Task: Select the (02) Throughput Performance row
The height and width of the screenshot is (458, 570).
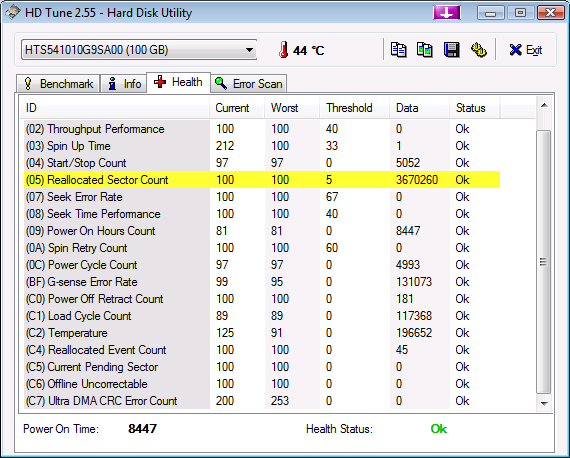Action: [262, 129]
